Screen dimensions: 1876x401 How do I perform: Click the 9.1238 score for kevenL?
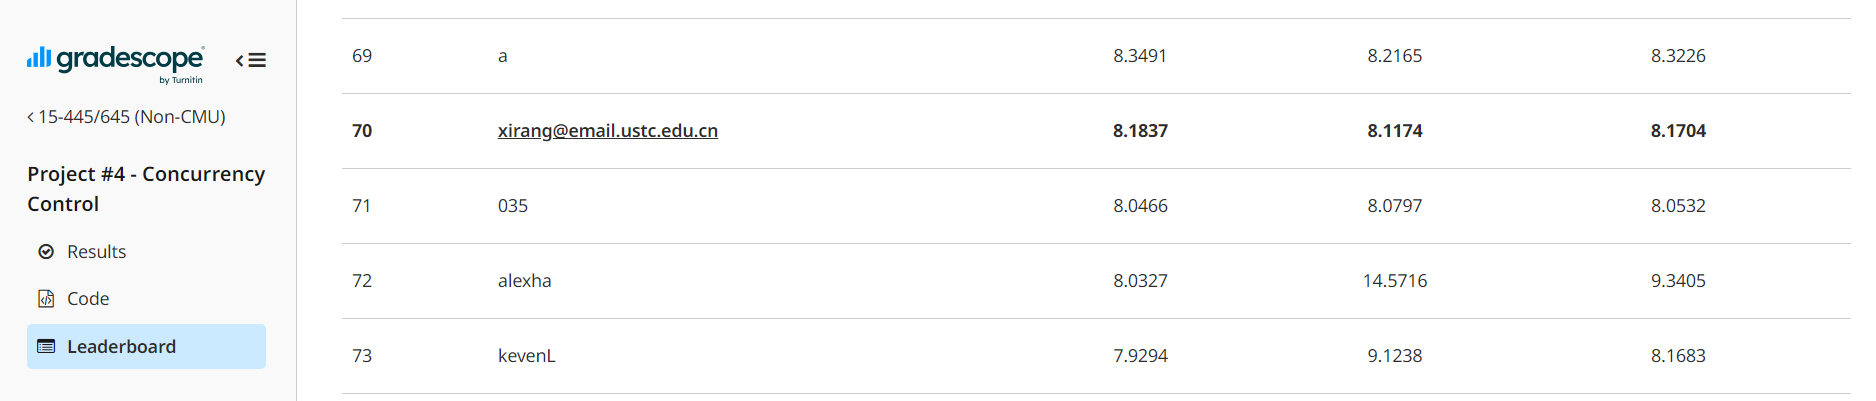[x=1394, y=356]
